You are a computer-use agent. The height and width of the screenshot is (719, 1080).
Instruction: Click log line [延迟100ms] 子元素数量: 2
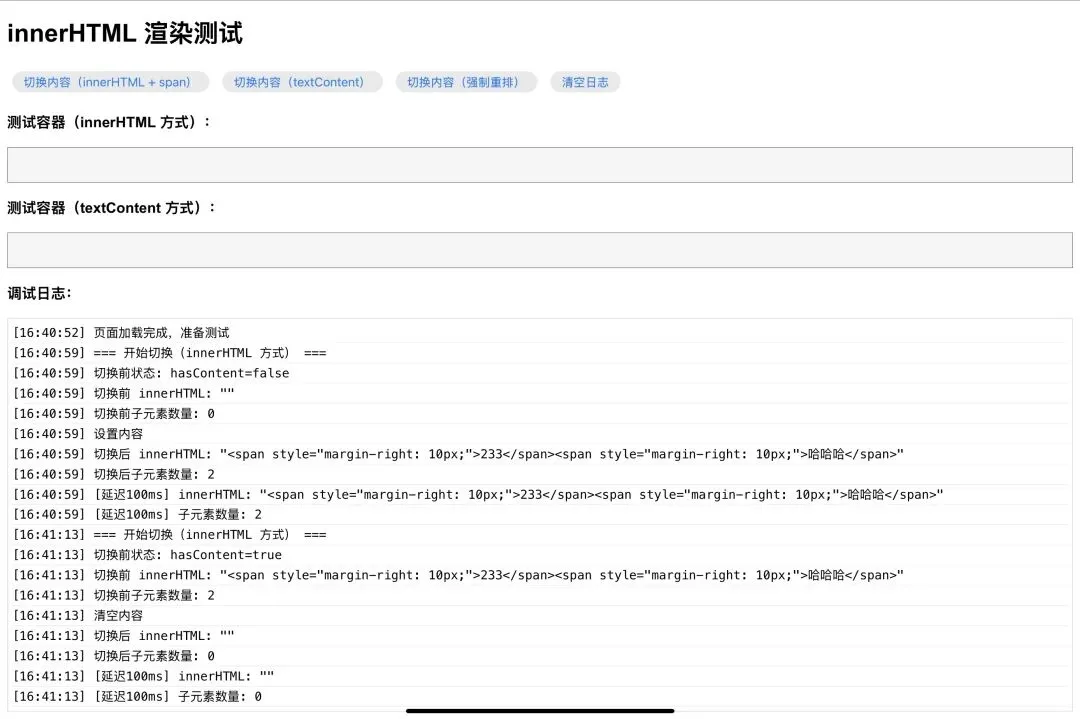coord(540,514)
